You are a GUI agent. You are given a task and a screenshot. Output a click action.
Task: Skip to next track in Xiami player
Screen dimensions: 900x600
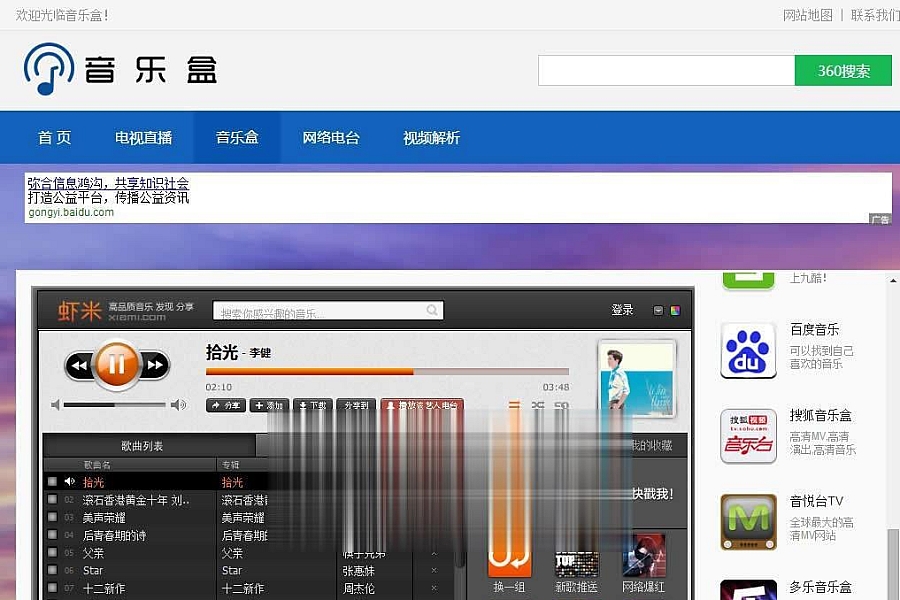[x=155, y=365]
